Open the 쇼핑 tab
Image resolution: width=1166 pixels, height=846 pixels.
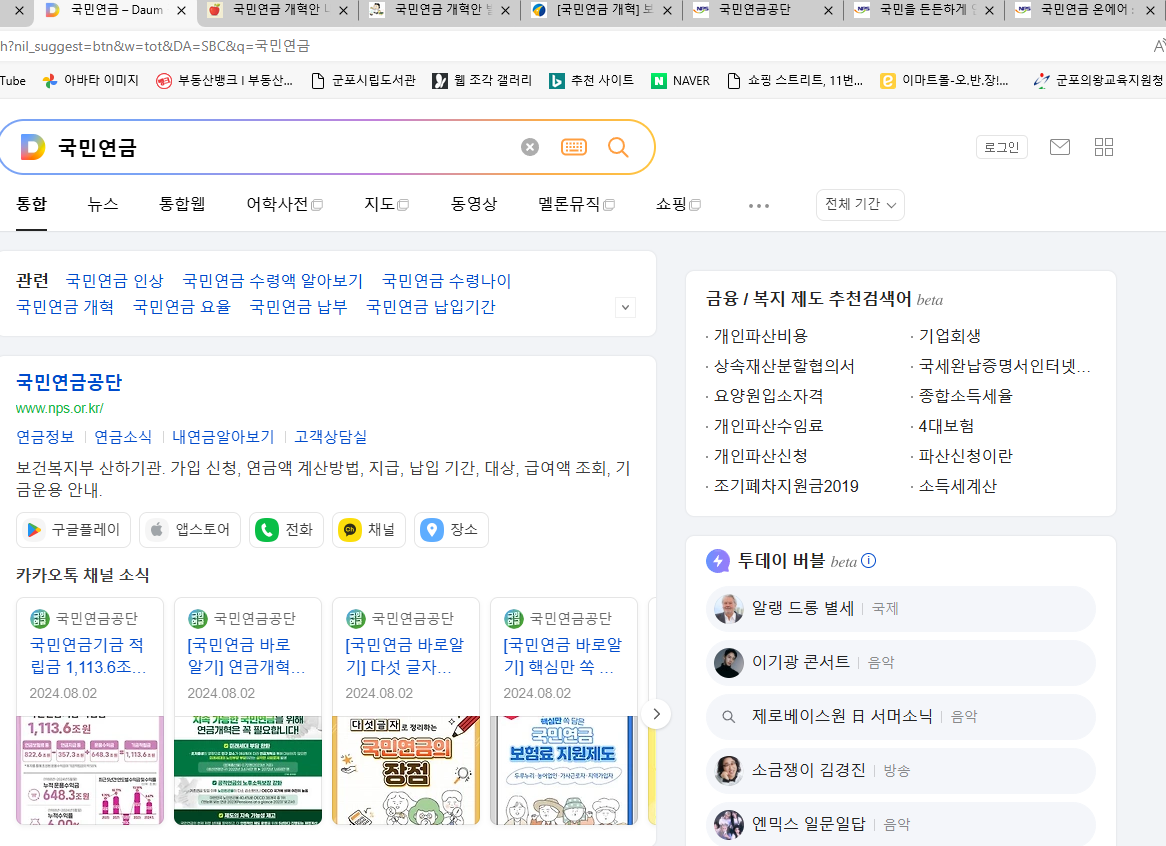tap(678, 204)
